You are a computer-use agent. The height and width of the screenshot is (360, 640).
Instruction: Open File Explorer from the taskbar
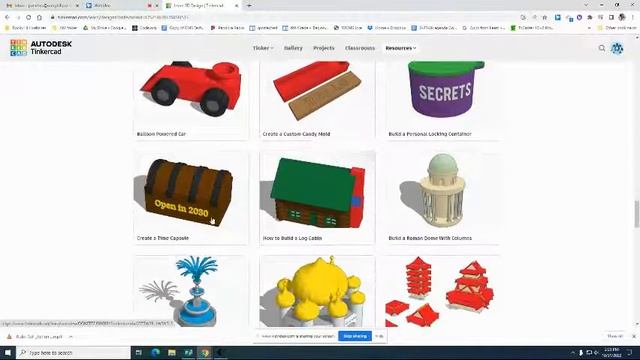point(172,353)
